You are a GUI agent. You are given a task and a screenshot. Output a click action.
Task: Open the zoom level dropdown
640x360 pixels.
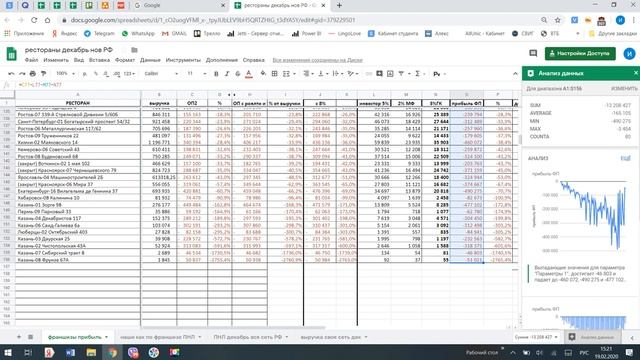click(x=65, y=73)
